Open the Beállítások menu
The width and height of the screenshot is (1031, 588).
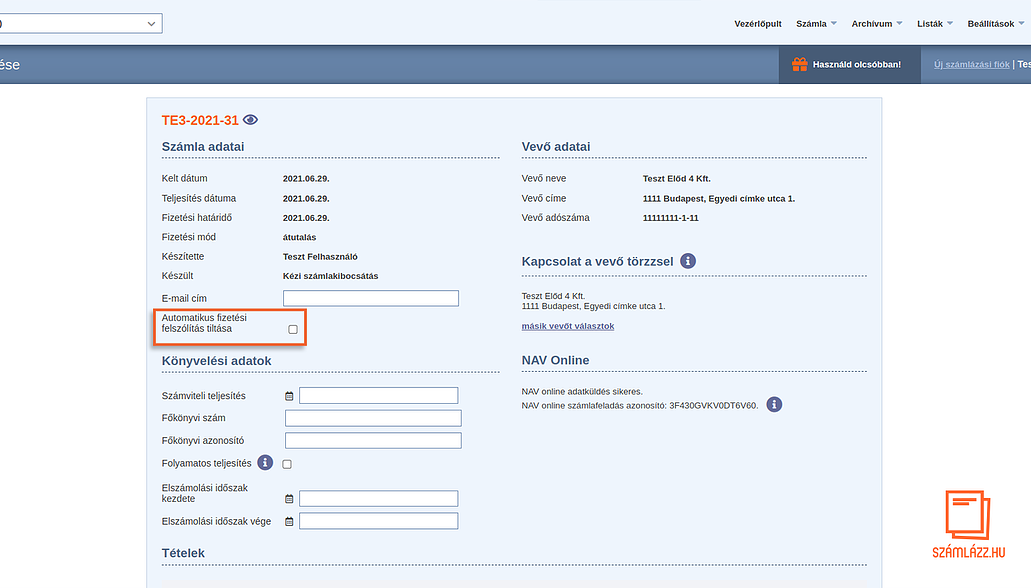point(995,23)
